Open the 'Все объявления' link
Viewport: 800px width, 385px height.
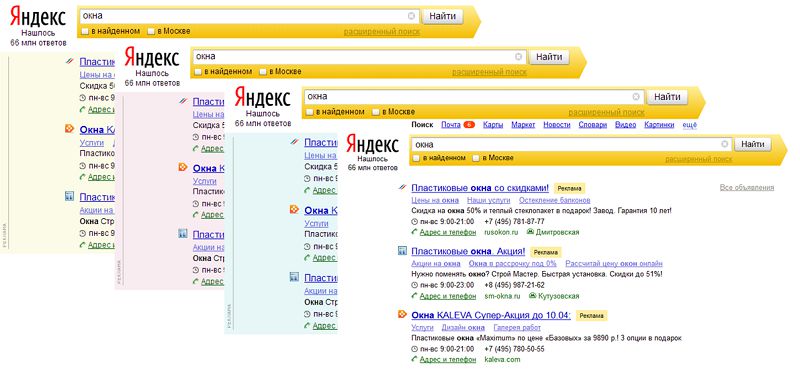coord(747,188)
